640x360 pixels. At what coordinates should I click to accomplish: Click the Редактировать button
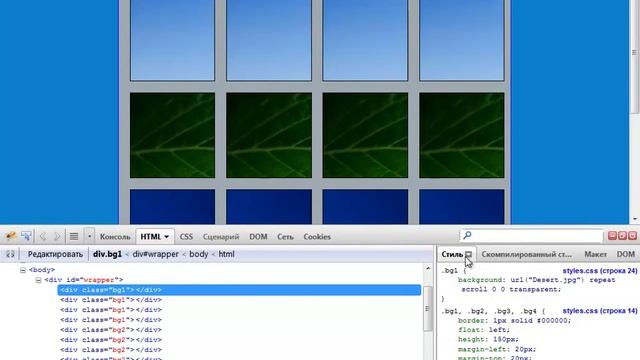click(x=55, y=254)
